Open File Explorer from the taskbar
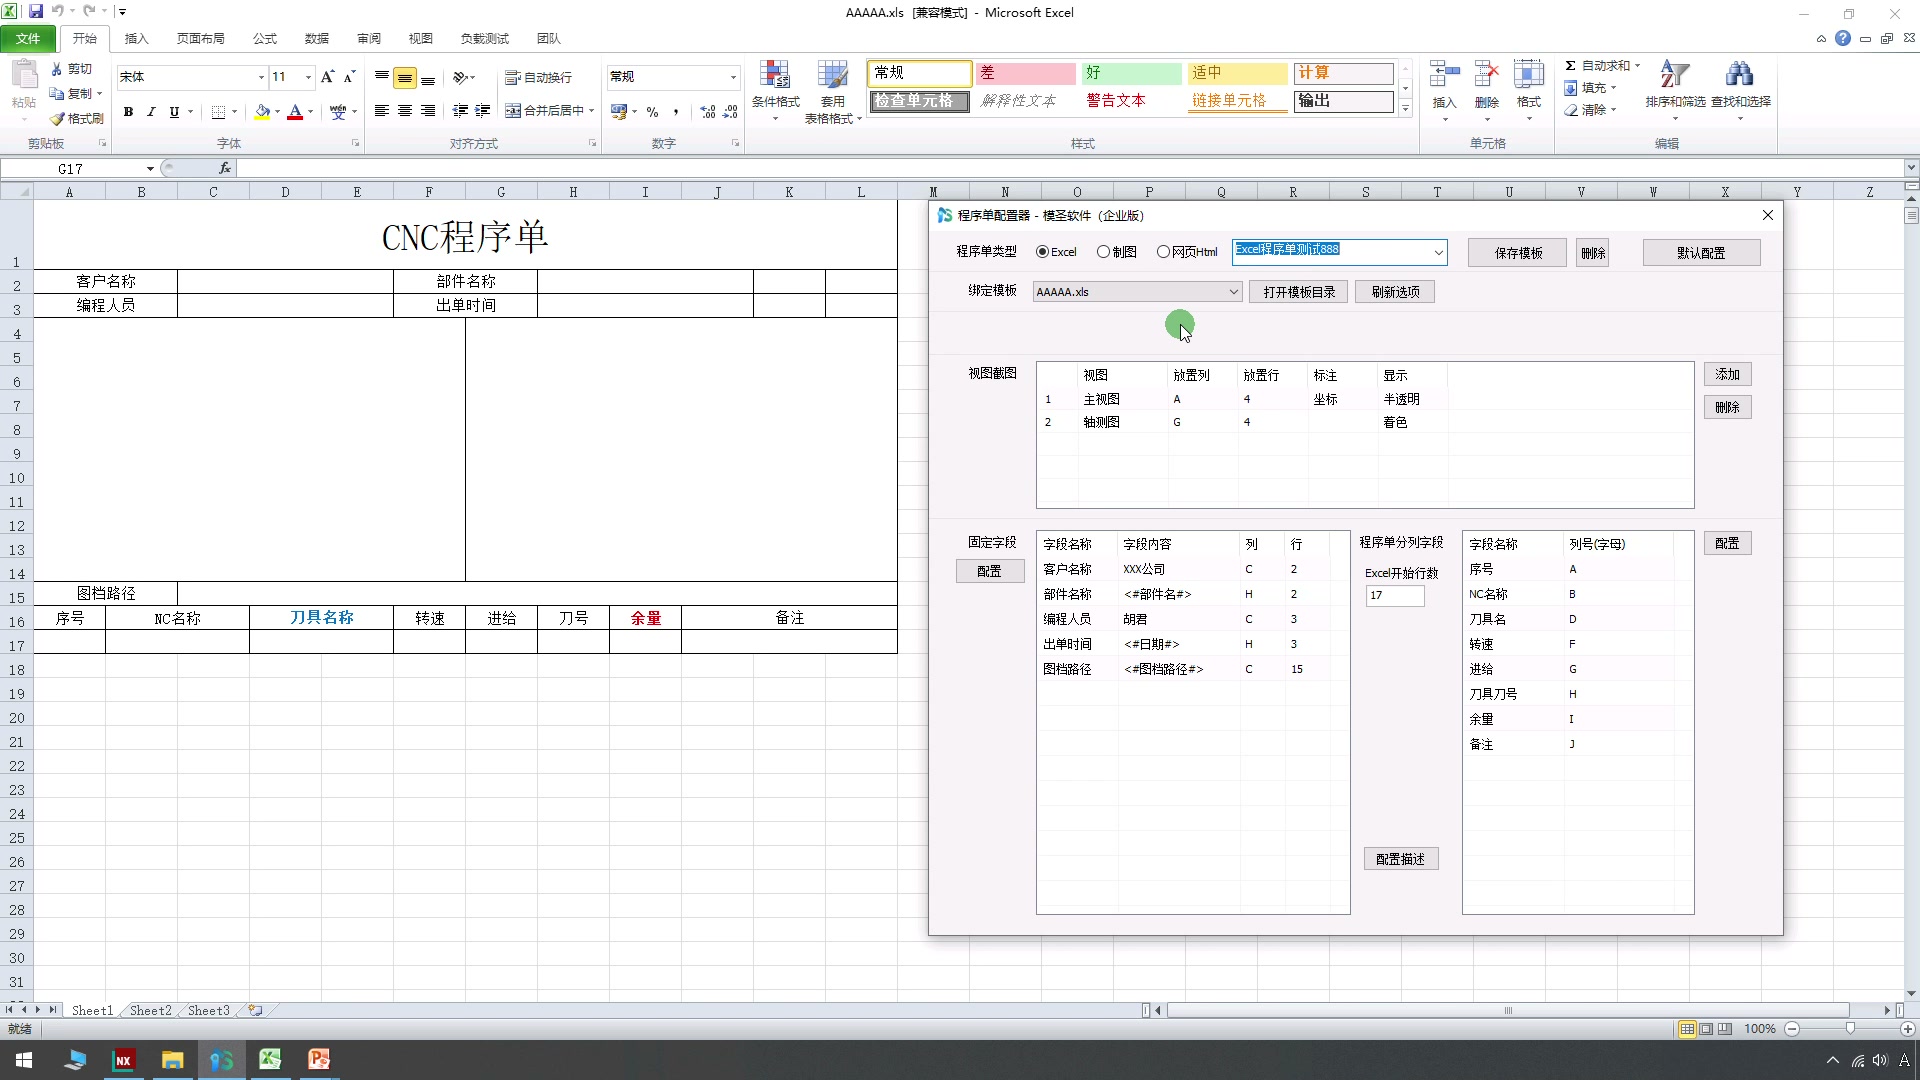Image resolution: width=1920 pixels, height=1080 pixels. (x=172, y=1060)
